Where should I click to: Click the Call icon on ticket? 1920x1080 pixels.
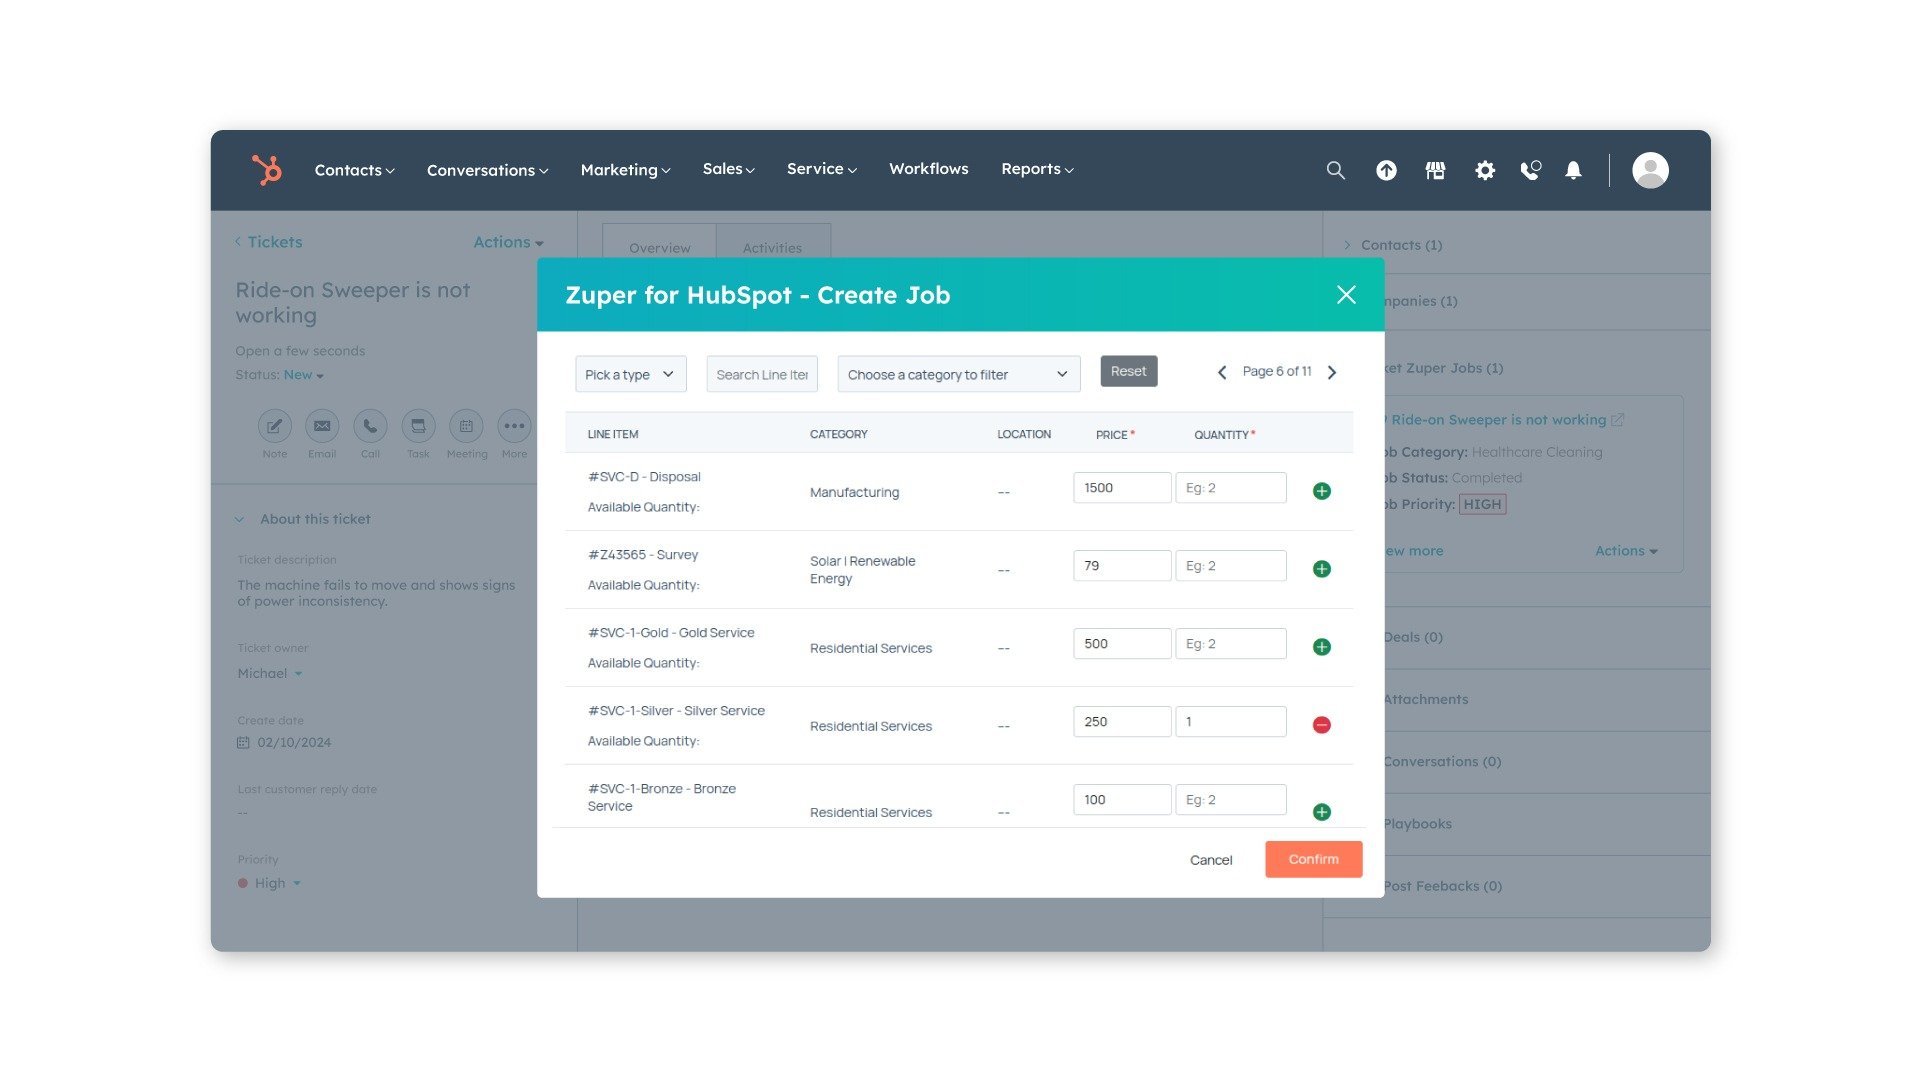370,426
